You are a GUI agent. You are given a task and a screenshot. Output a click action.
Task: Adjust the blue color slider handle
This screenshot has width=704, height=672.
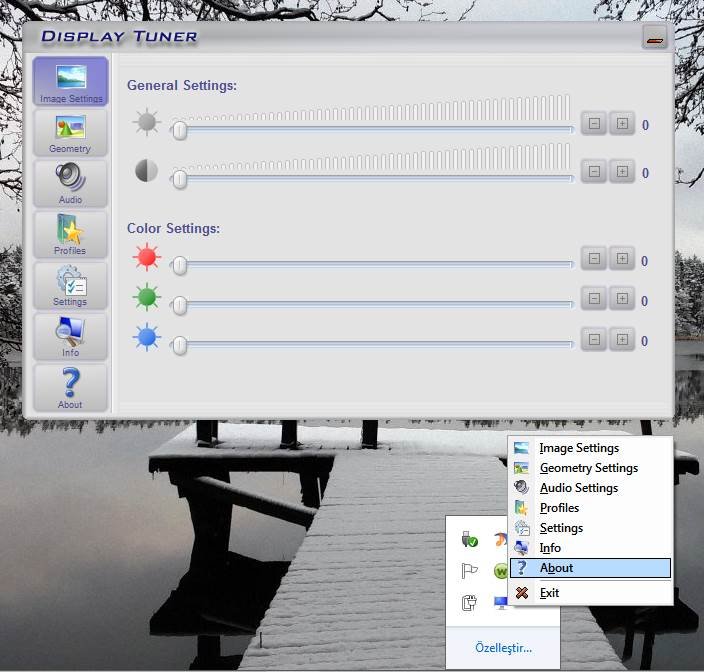(x=180, y=345)
